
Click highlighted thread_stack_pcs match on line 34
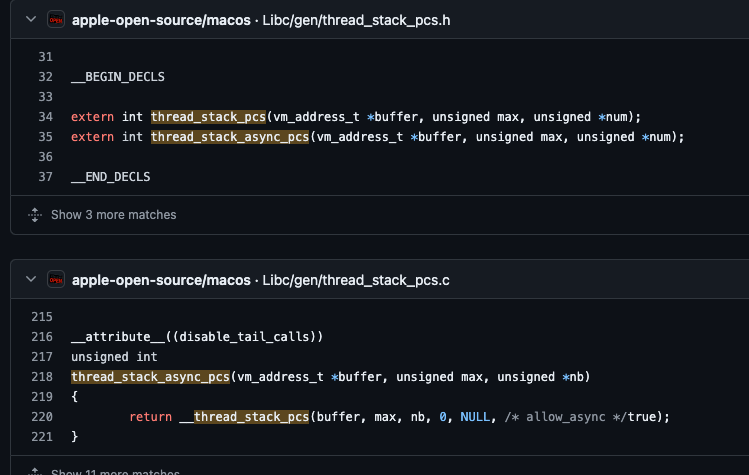pos(208,117)
